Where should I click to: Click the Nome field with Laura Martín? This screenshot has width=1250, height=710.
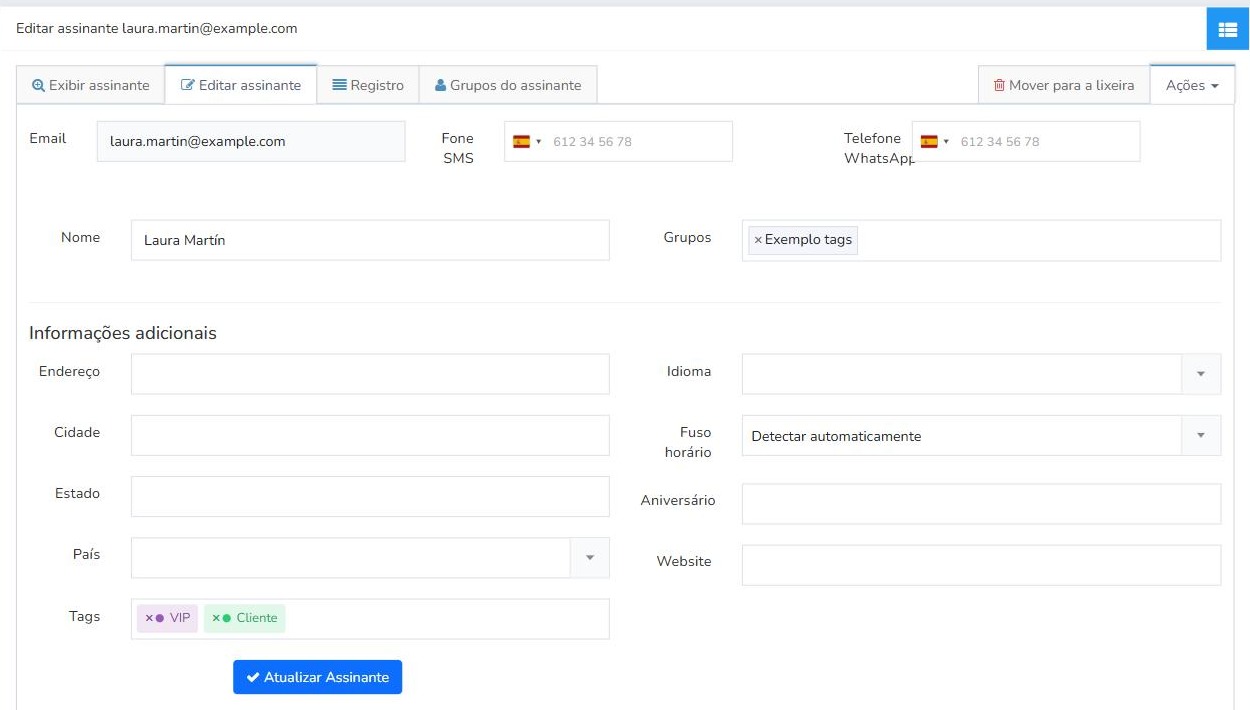point(370,240)
